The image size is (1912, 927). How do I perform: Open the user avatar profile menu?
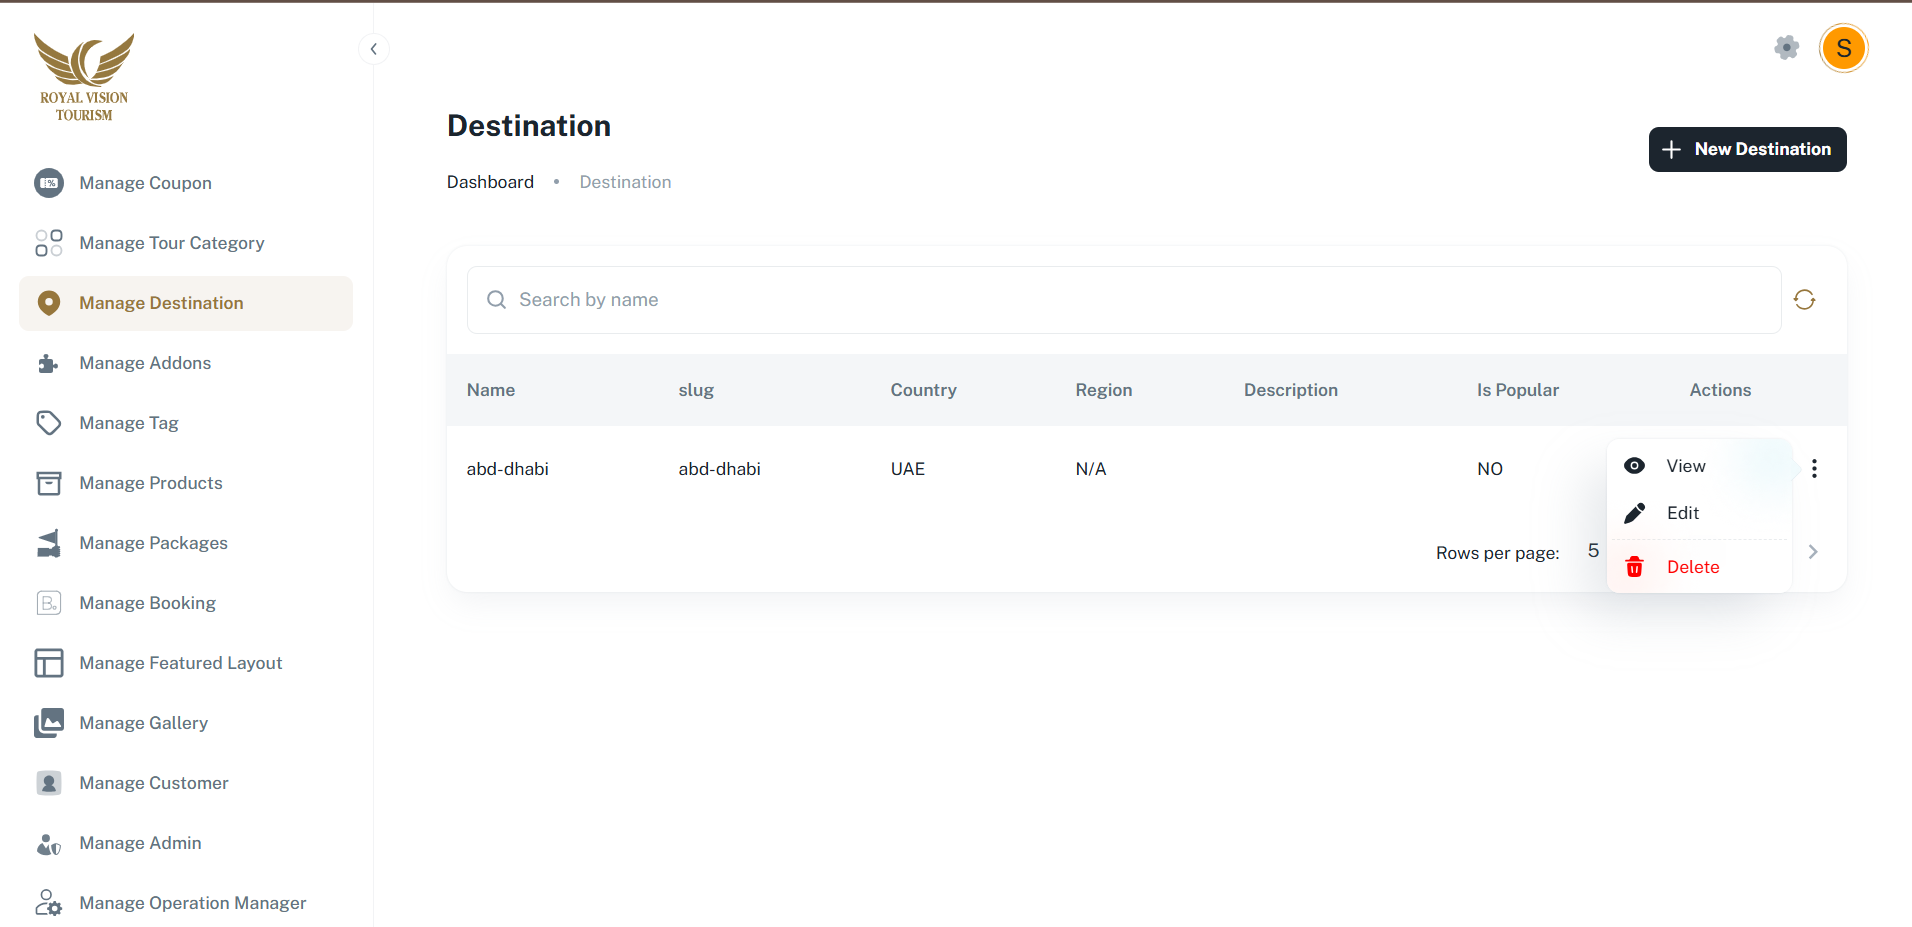click(1843, 48)
